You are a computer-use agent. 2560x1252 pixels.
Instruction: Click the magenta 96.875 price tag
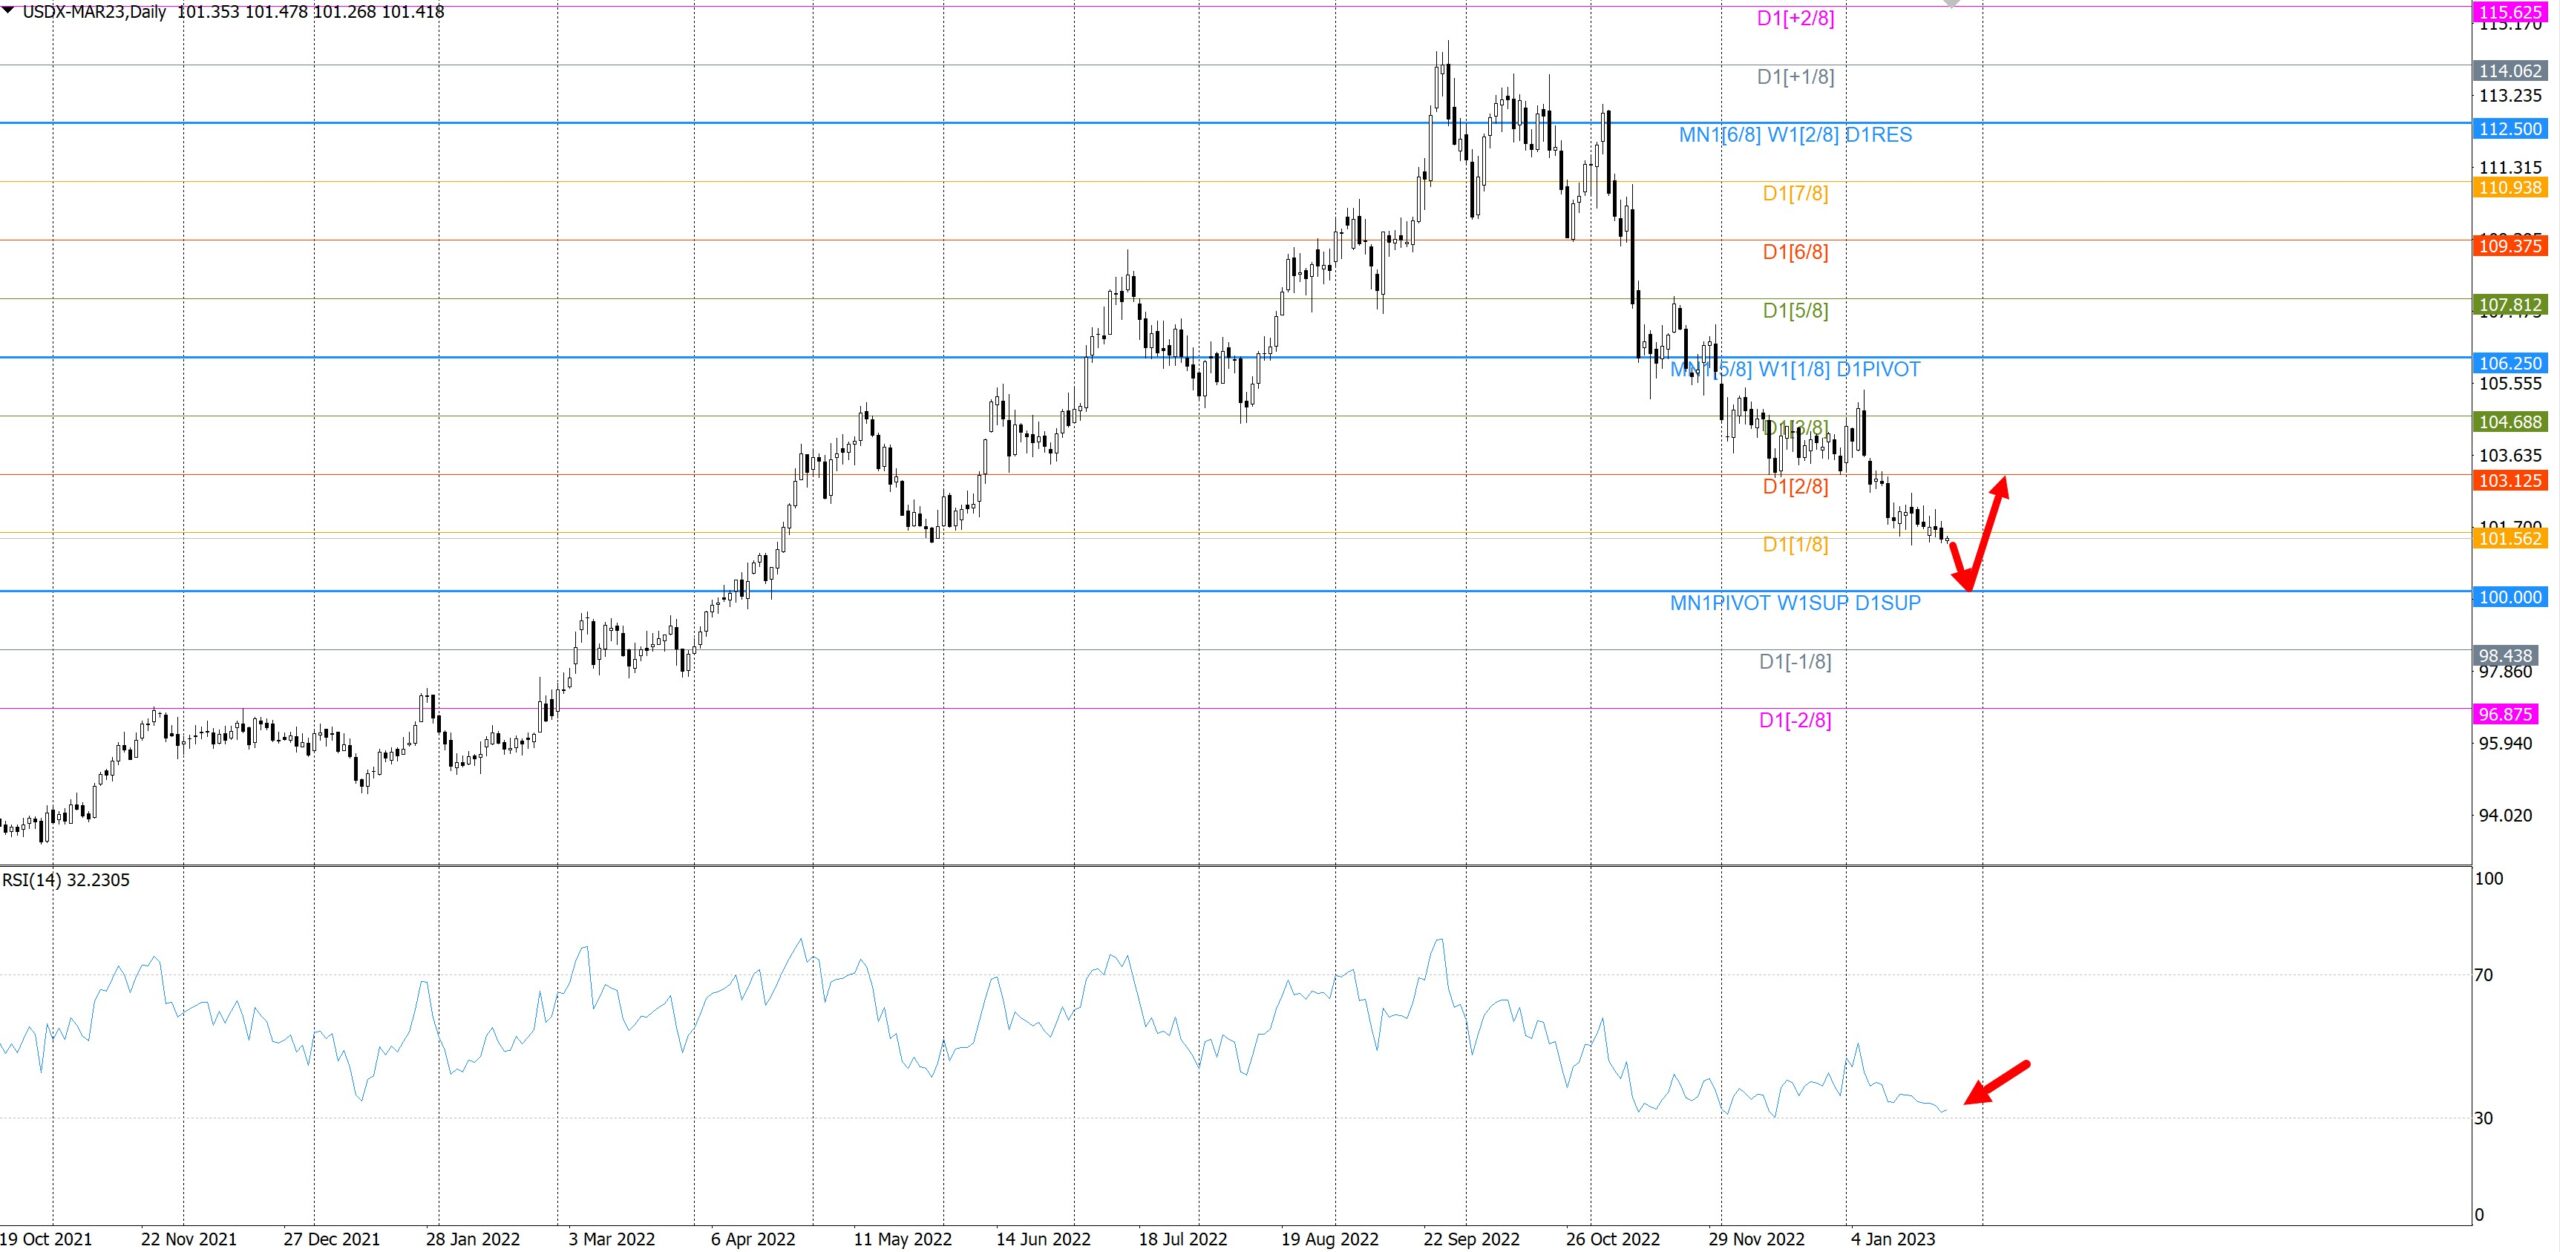2504,714
